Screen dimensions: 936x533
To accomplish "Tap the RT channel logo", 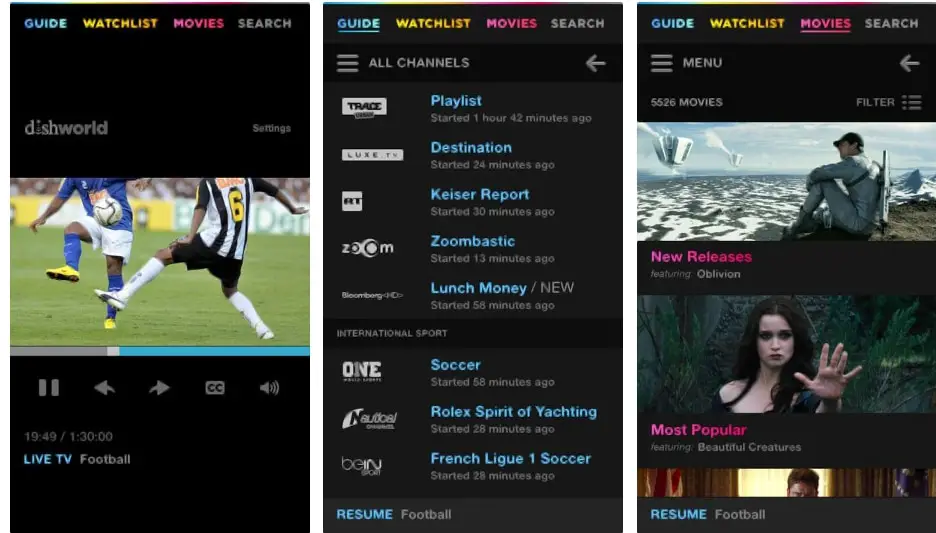I will 352,201.
